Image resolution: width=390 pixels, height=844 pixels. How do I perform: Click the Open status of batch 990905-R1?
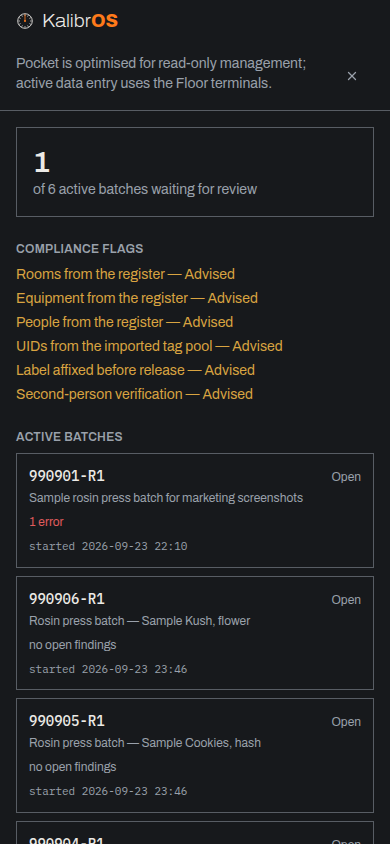tap(346, 722)
